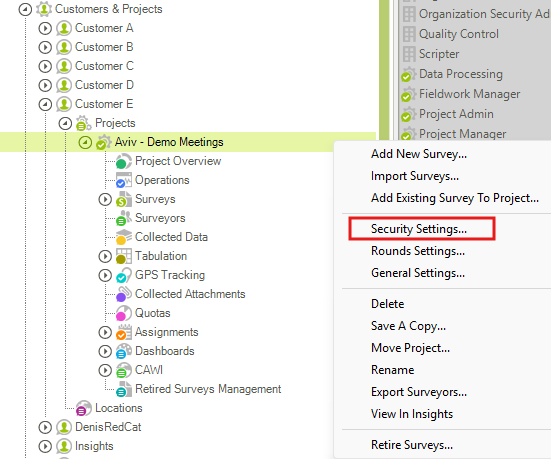This screenshot has width=551, height=459.
Task: Click the Collected Data icon
Action: pyautogui.click(x=123, y=237)
